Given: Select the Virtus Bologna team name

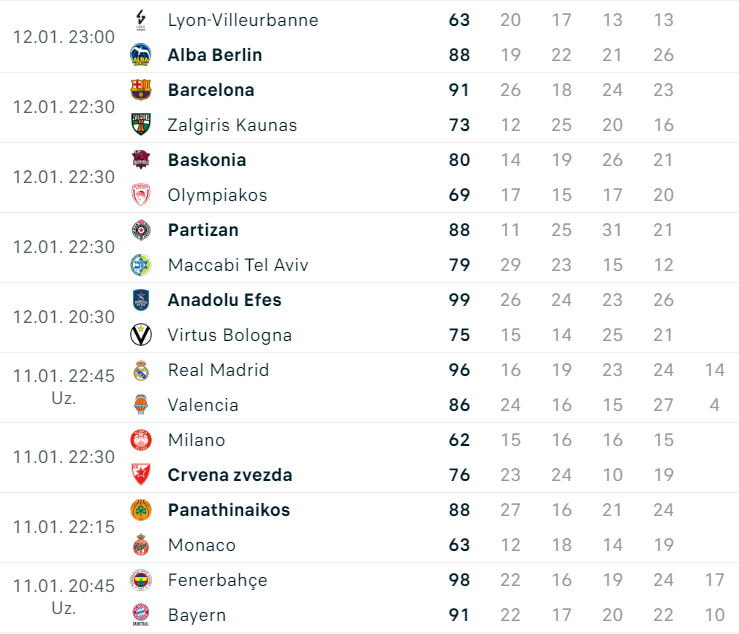Looking at the screenshot, I should (230, 335).
